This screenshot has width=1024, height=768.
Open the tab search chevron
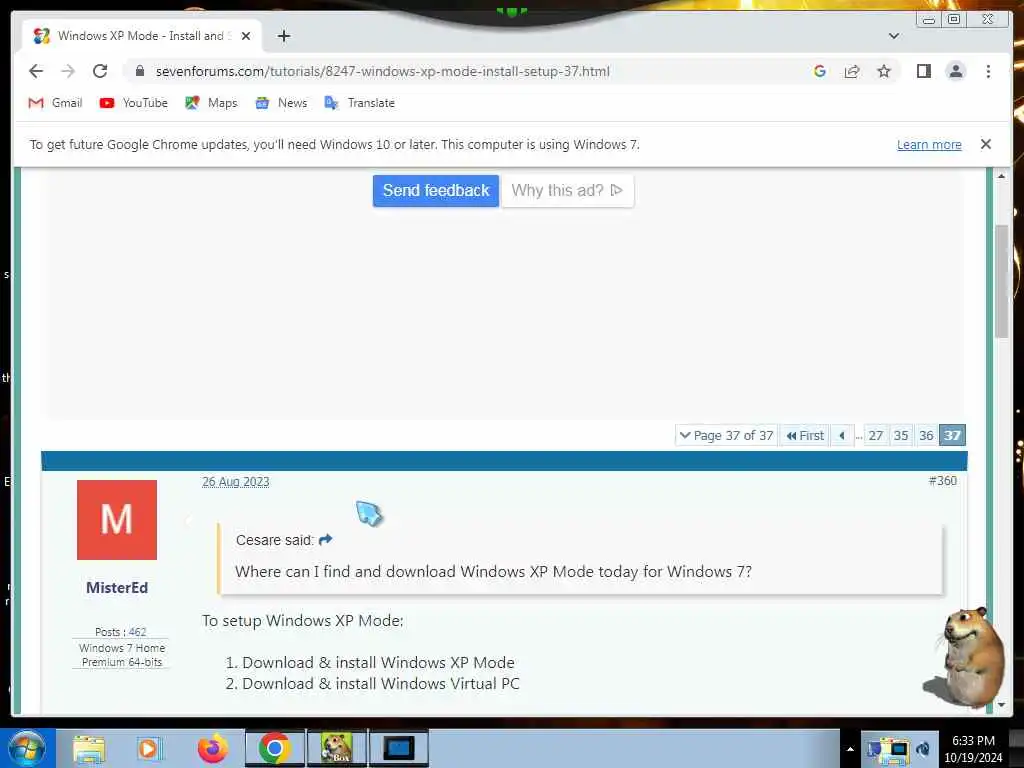coord(893,36)
